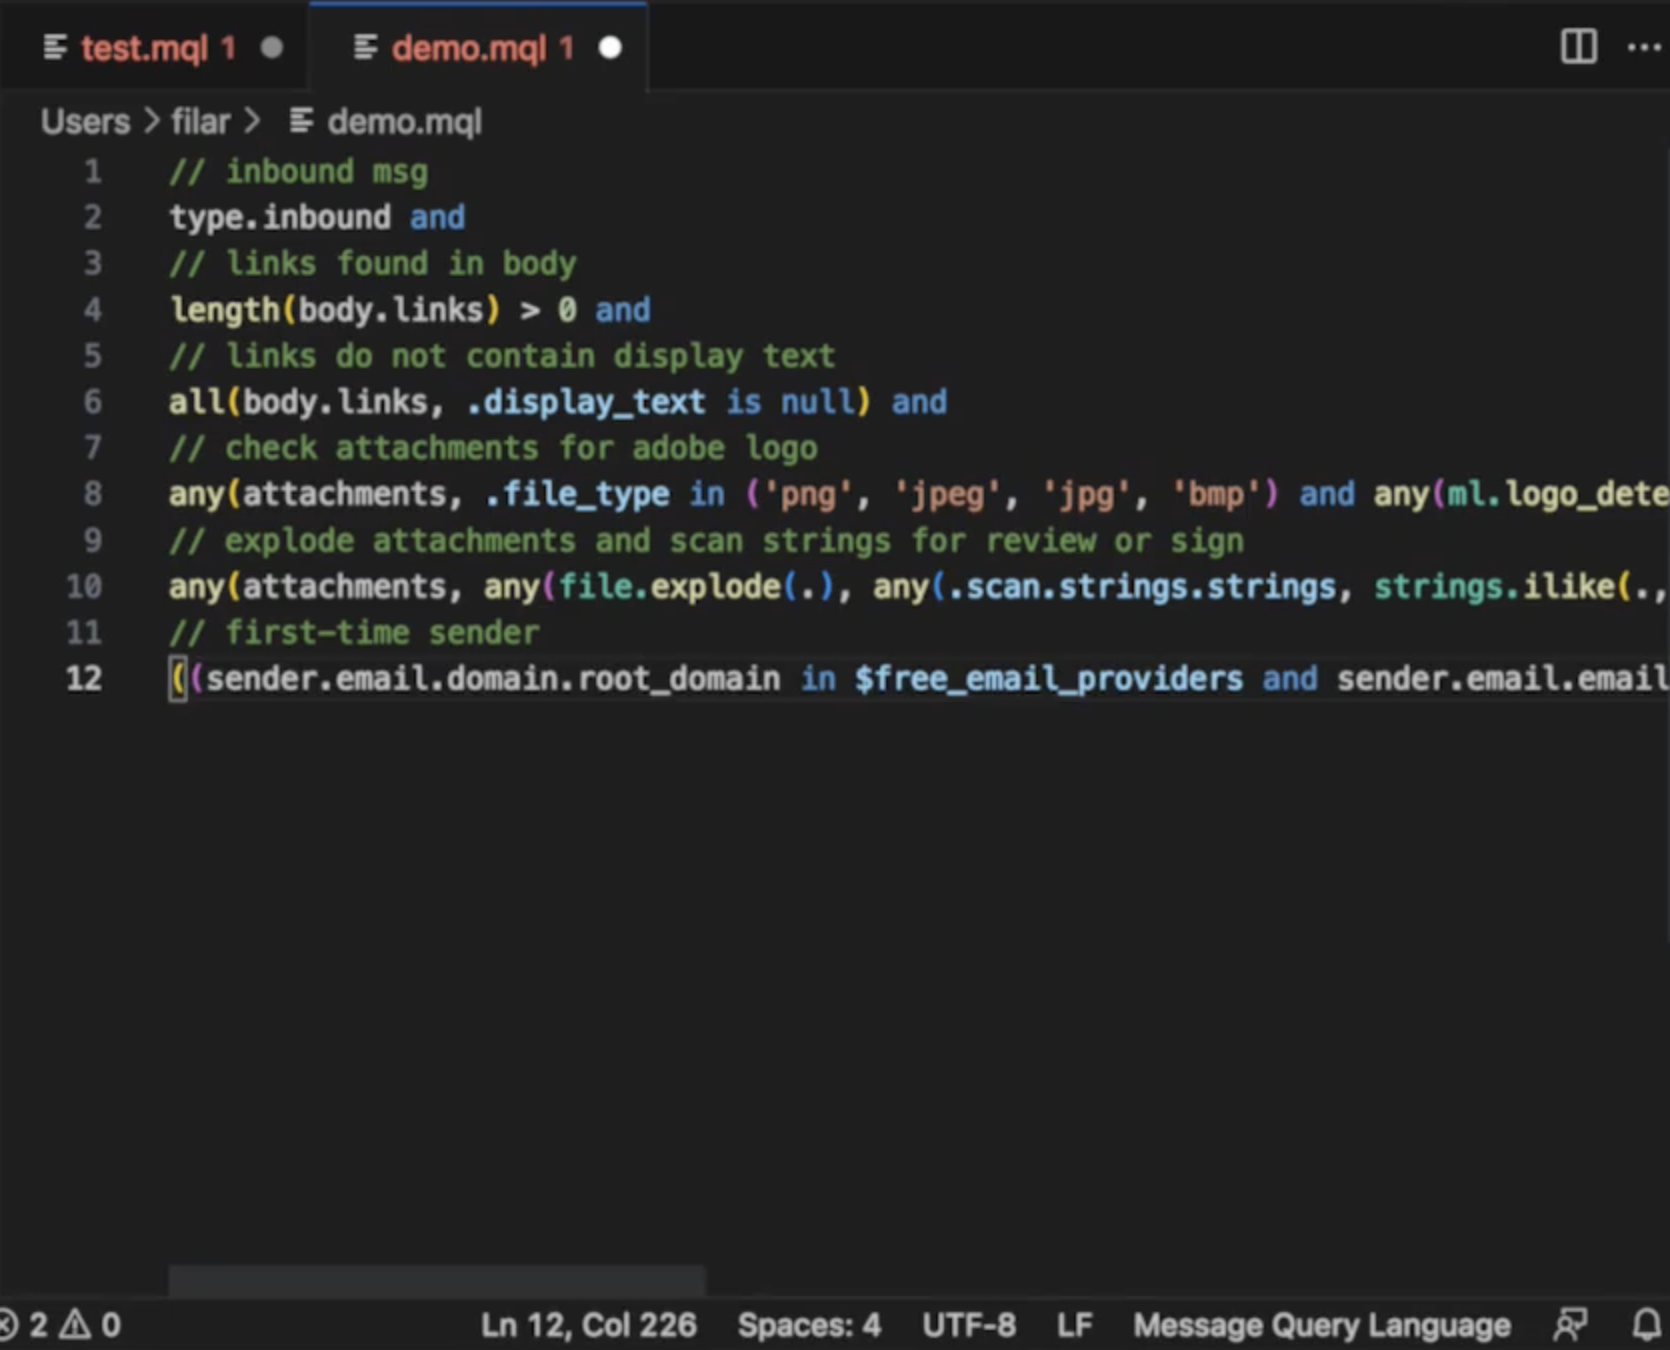Image resolution: width=1670 pixels, height=1350 pixels.
Task: Click Ln 12, Col 226 to go to line
Action: [588, 1325]
